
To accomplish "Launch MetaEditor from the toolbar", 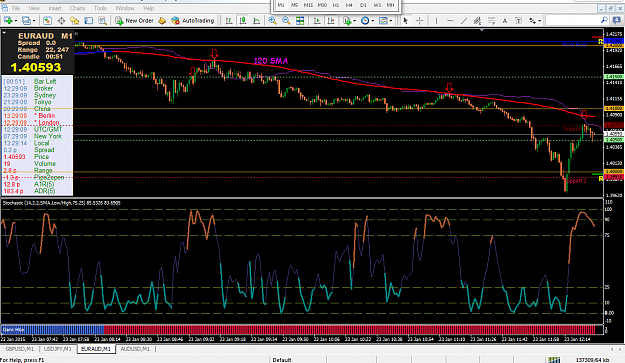I will (x=162, y=21).
